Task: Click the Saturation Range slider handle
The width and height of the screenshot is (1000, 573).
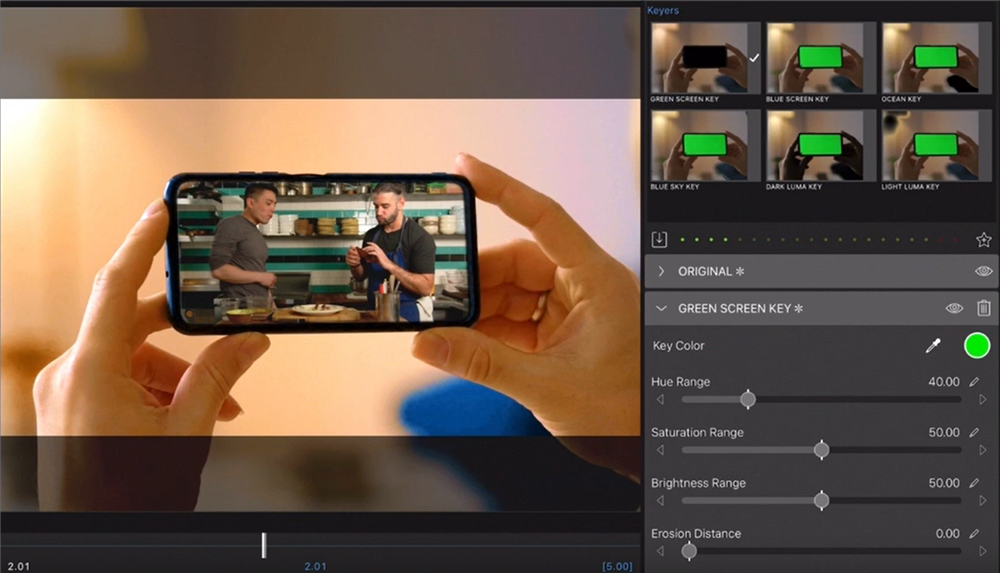Action: tap(821, 450)
